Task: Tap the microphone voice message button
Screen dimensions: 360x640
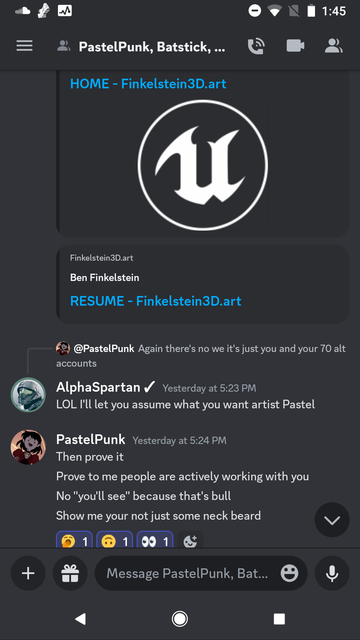Action: [332, 573]
